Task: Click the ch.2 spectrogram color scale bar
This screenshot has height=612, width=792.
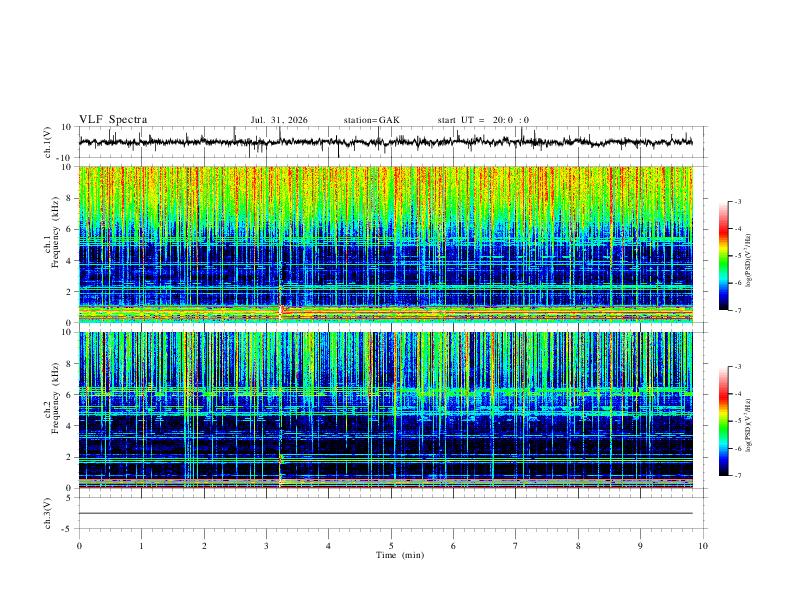Action: click(x=723, y=421)
